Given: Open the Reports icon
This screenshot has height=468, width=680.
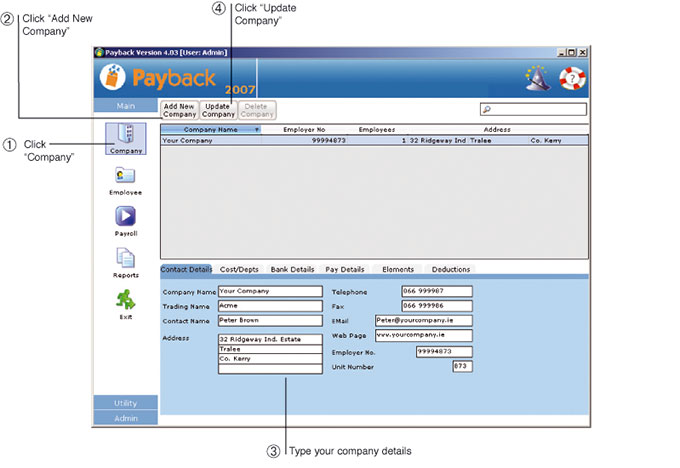Looking at the screenshot, I should click(x=125, y=258).
